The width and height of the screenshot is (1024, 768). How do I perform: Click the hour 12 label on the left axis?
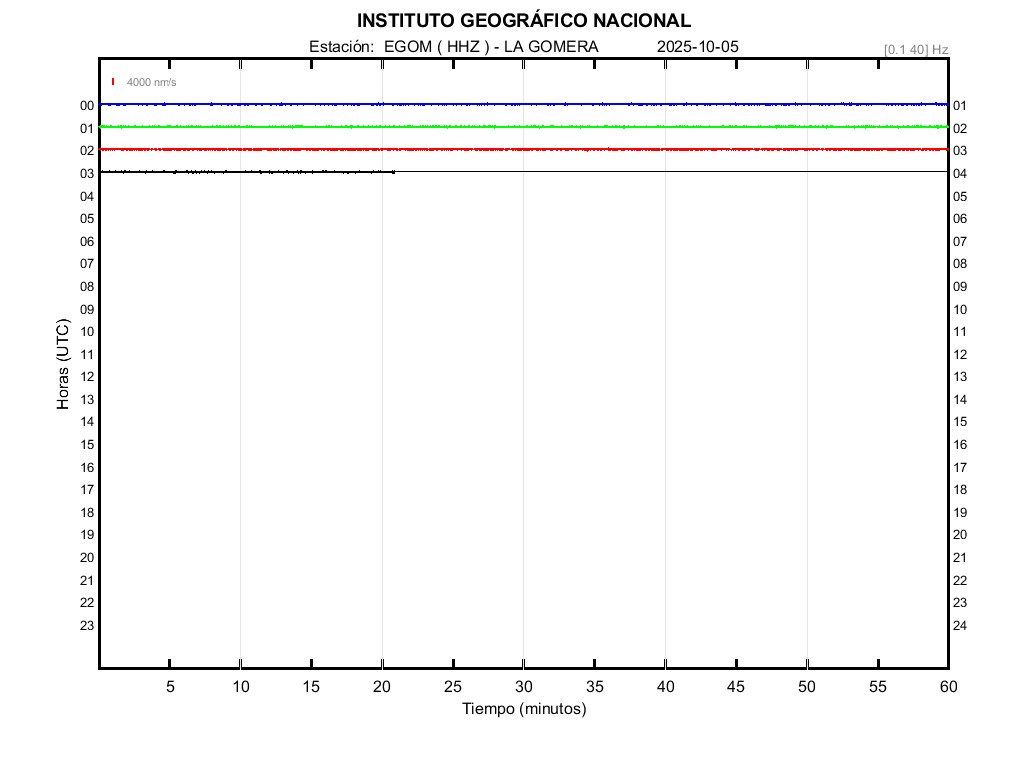[x=87, y=377]
